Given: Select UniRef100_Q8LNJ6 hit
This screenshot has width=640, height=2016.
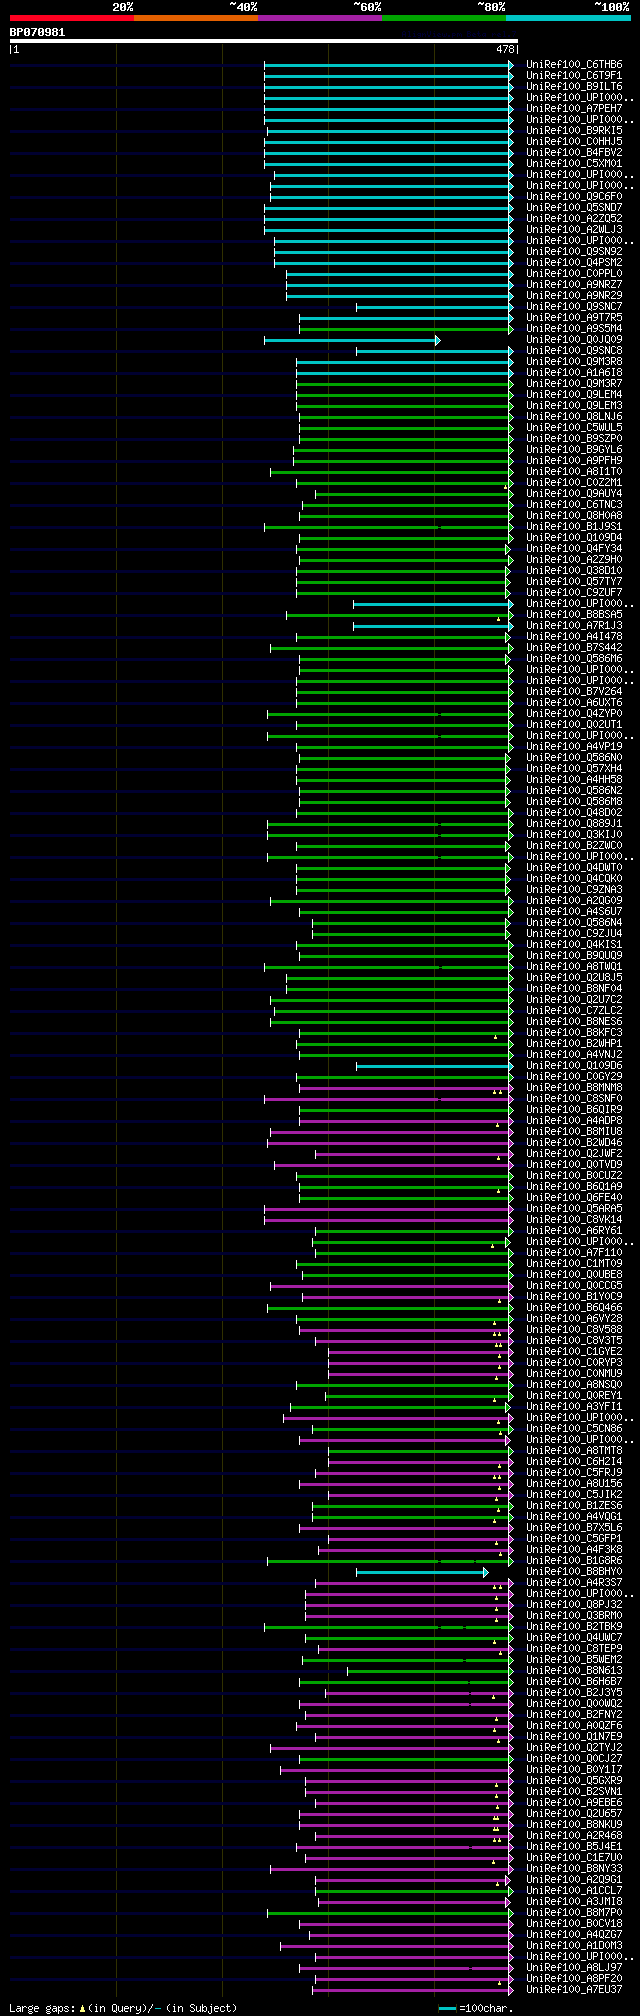Looking at the screenshot, I should point(574,416).
